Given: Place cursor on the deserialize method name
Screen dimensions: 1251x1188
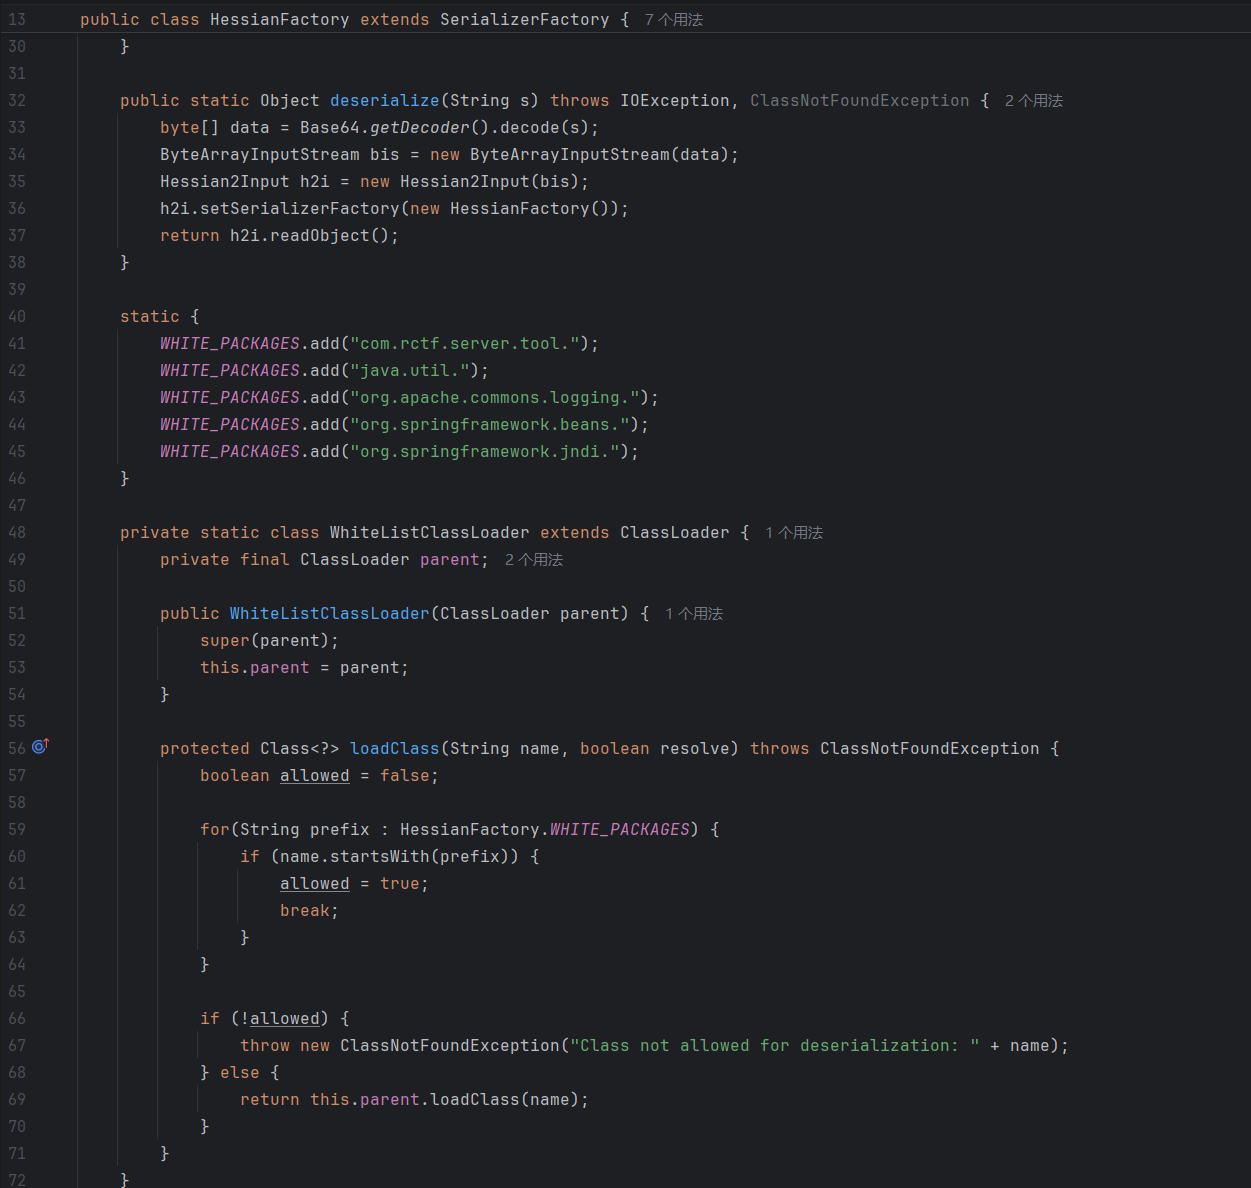Looking at the screenshot, I should click(x=384, y=101).
